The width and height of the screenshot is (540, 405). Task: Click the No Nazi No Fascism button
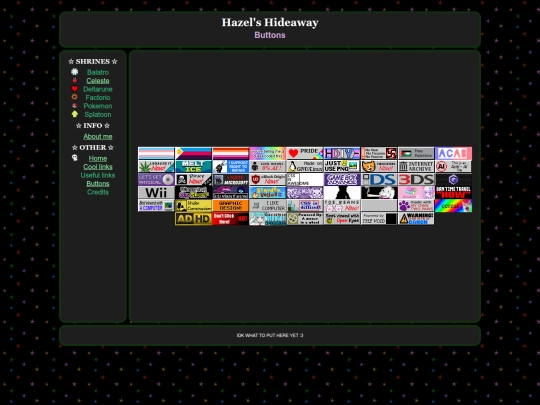pyautogui.click(x=379, y=153)
